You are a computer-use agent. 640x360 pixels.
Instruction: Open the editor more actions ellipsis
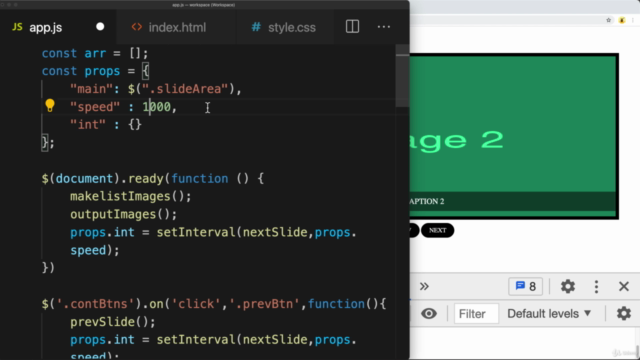click(384, 27)
